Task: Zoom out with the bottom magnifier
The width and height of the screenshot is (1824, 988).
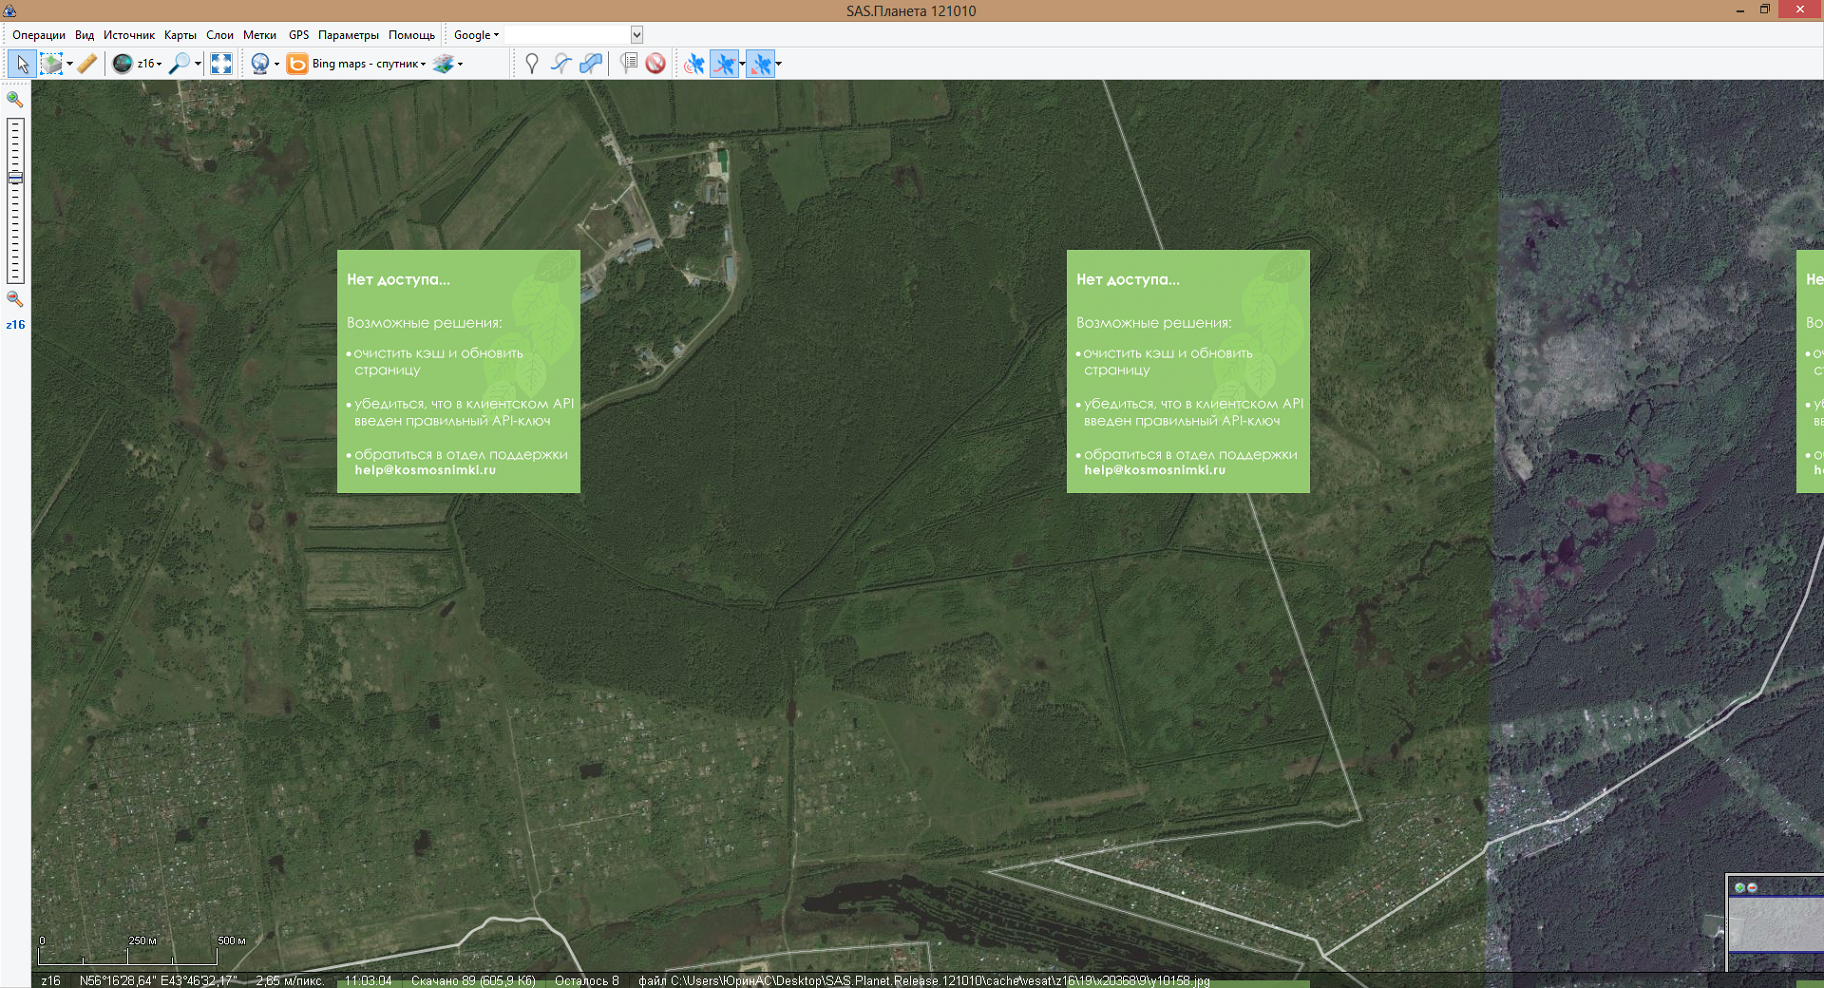Action: (14, 299)
